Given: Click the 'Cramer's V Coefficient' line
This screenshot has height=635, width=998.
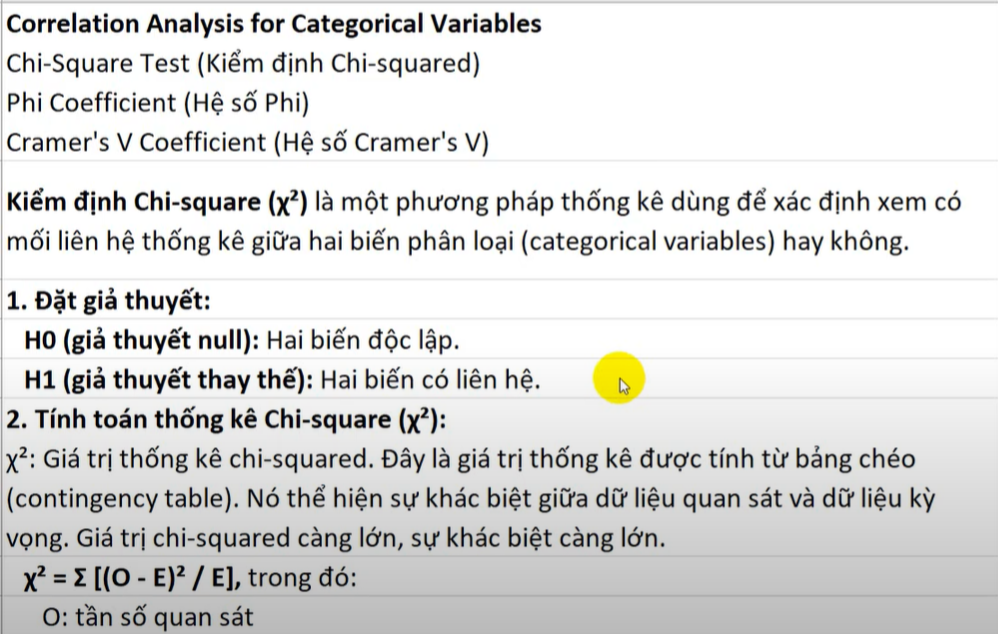Looking at the screenshot, I should coord(247,142).
